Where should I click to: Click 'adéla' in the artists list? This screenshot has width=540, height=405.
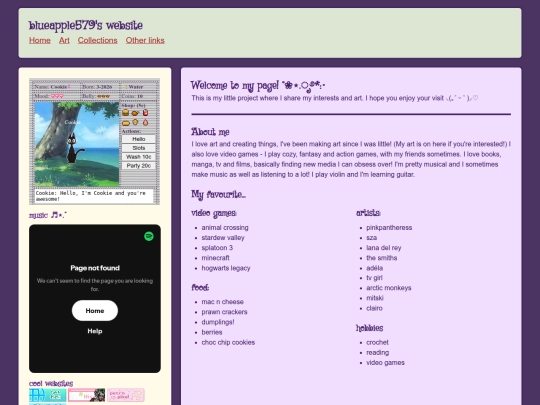[375, 268]
